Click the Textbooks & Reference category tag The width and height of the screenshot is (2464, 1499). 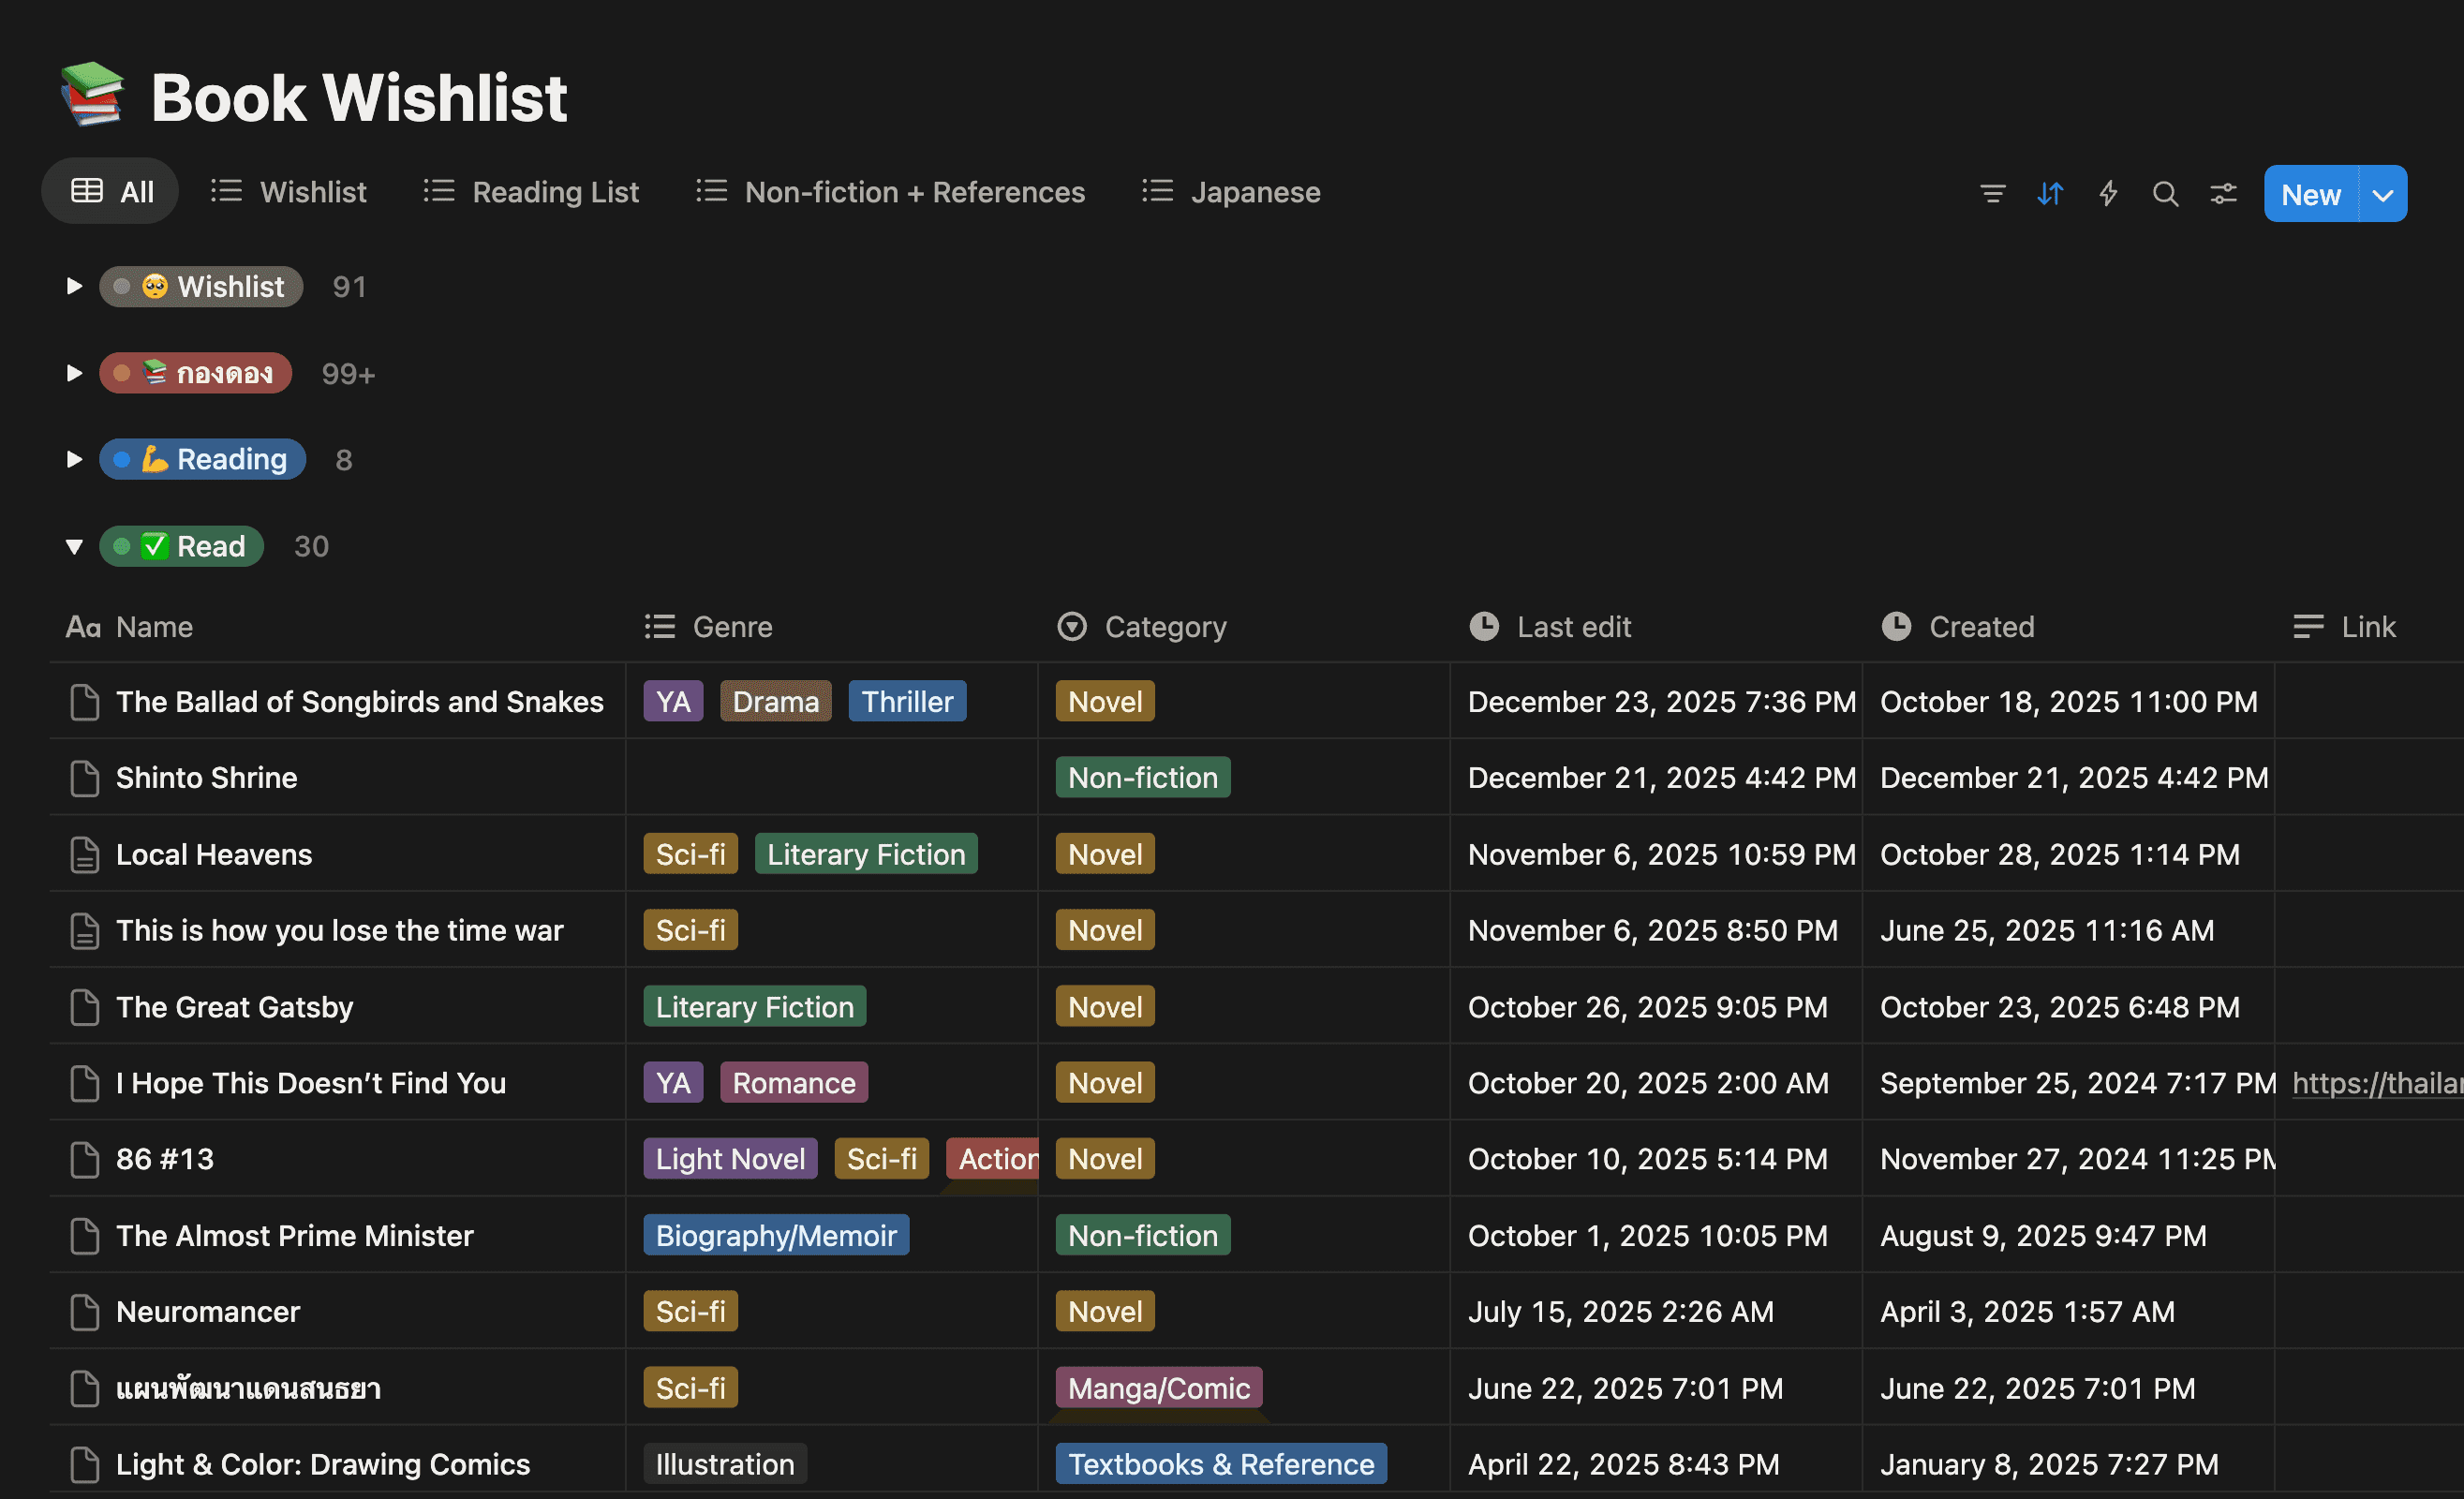(1221, 1464)
